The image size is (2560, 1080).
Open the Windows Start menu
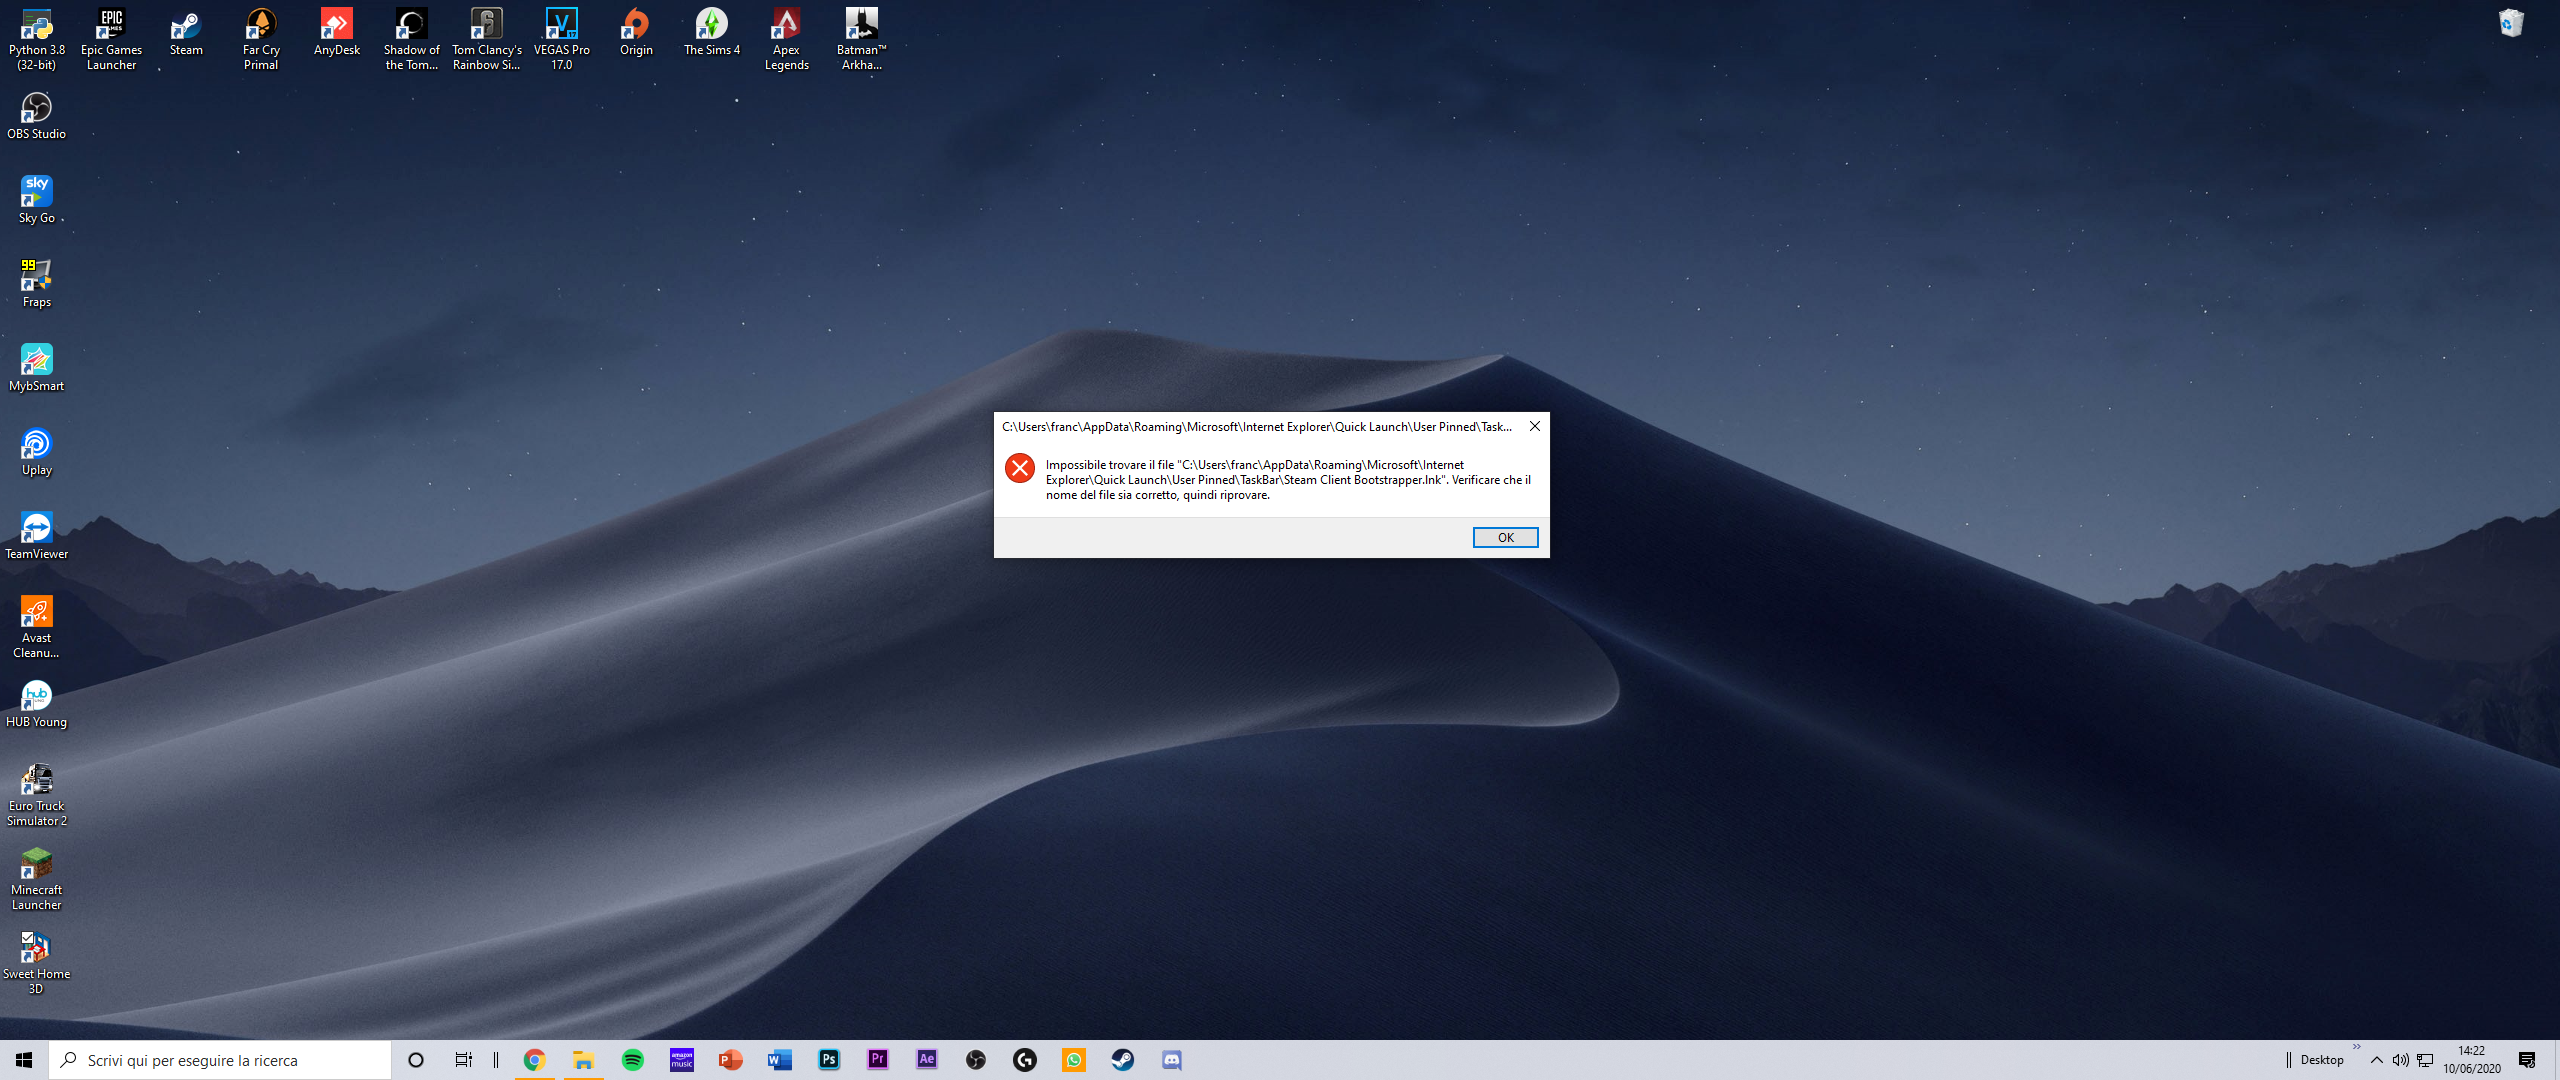coord(24,1060)
